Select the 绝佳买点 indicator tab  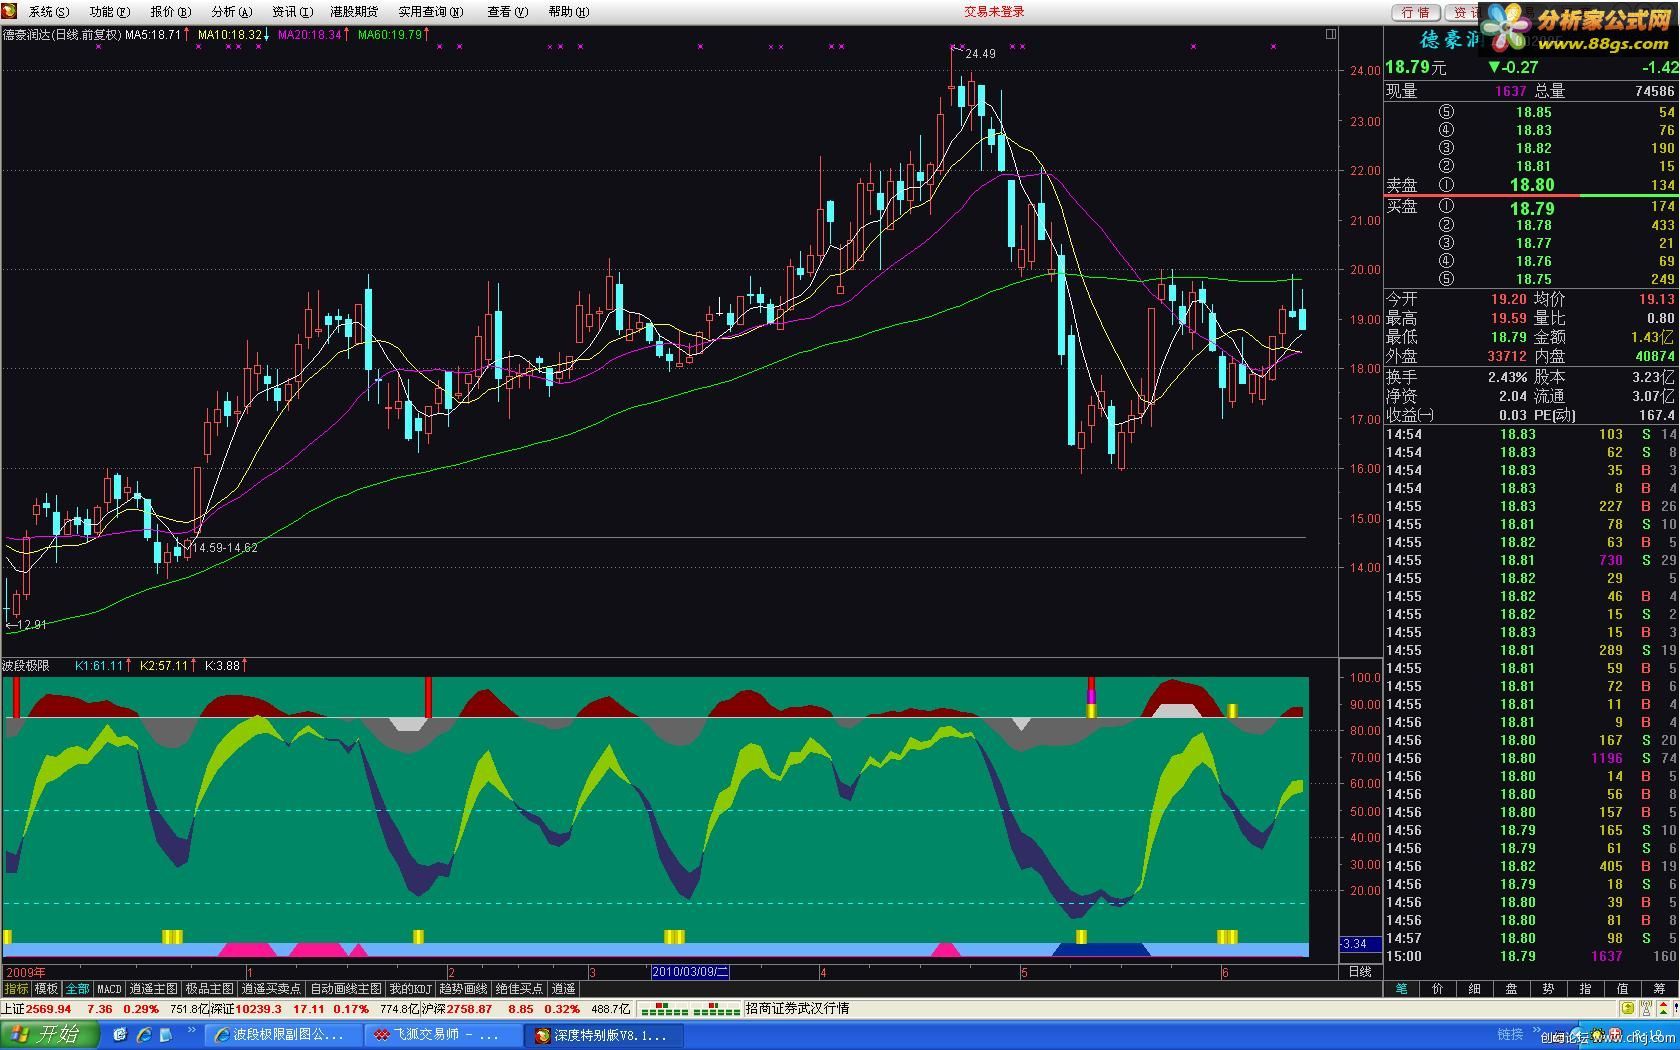(x=519, y=989)
